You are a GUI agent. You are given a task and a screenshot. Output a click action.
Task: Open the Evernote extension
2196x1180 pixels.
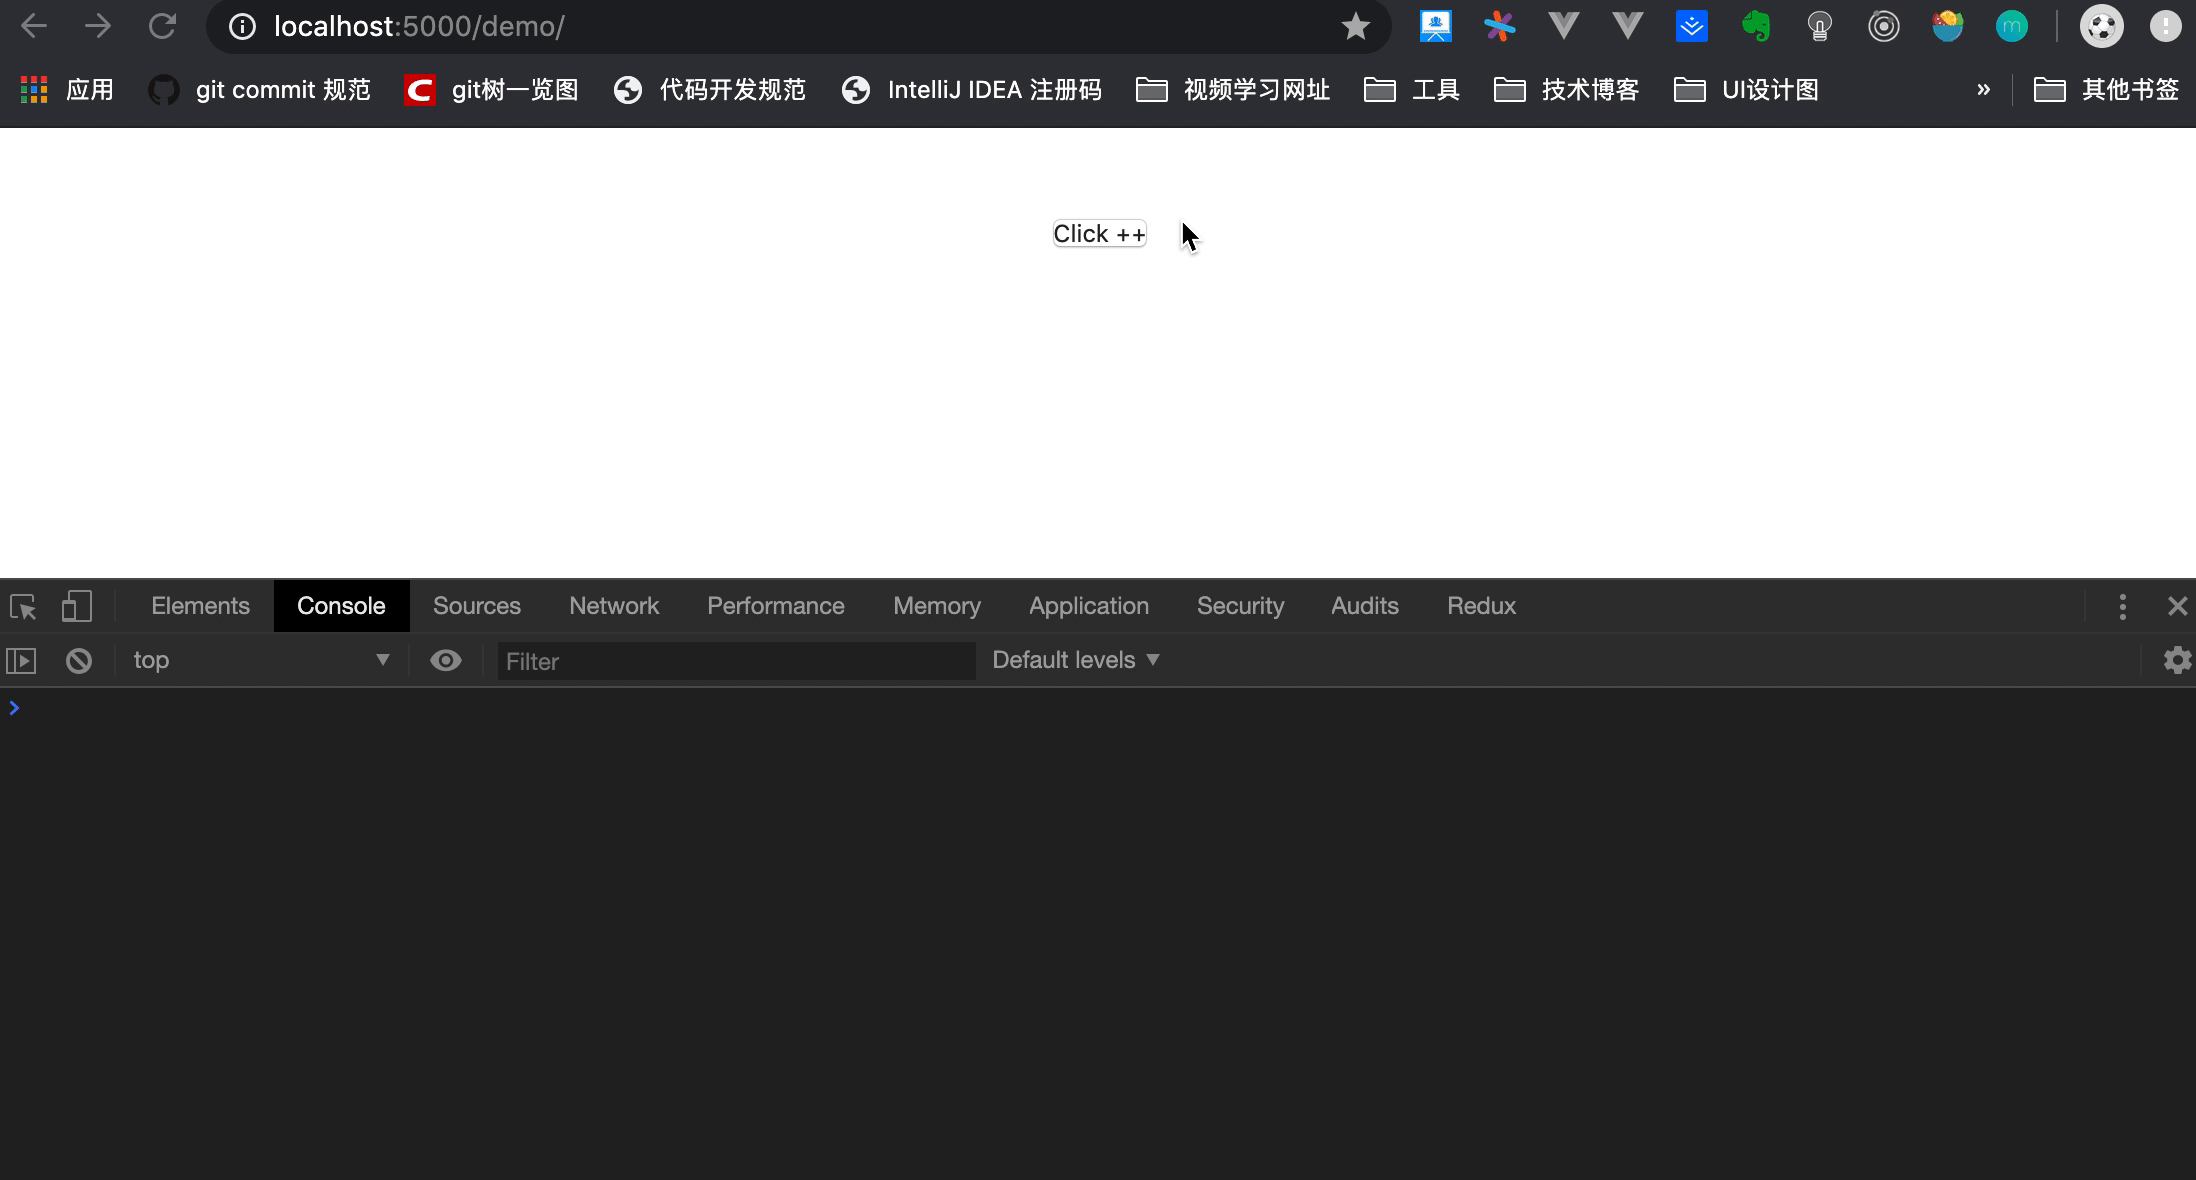(1758, 26)
